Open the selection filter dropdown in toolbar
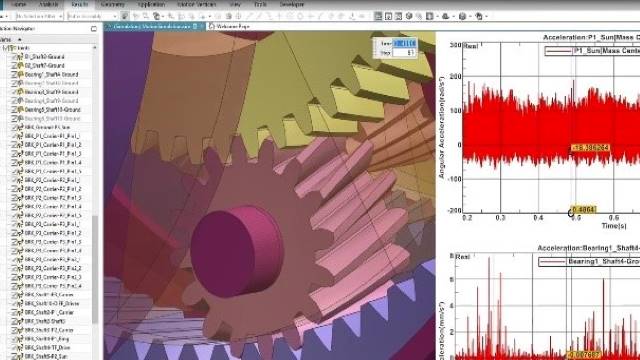The height and width of the screenshot is (360, 640). (x=38, y=16)
